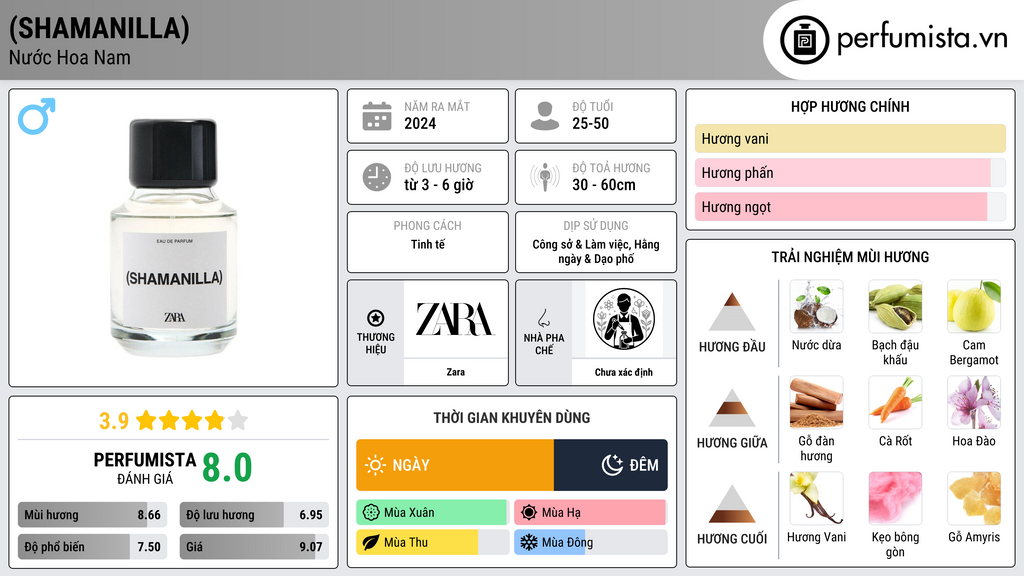Click the Giá 9.07 score bar
The image size is (1024, 576).
(x=254, y=547)
